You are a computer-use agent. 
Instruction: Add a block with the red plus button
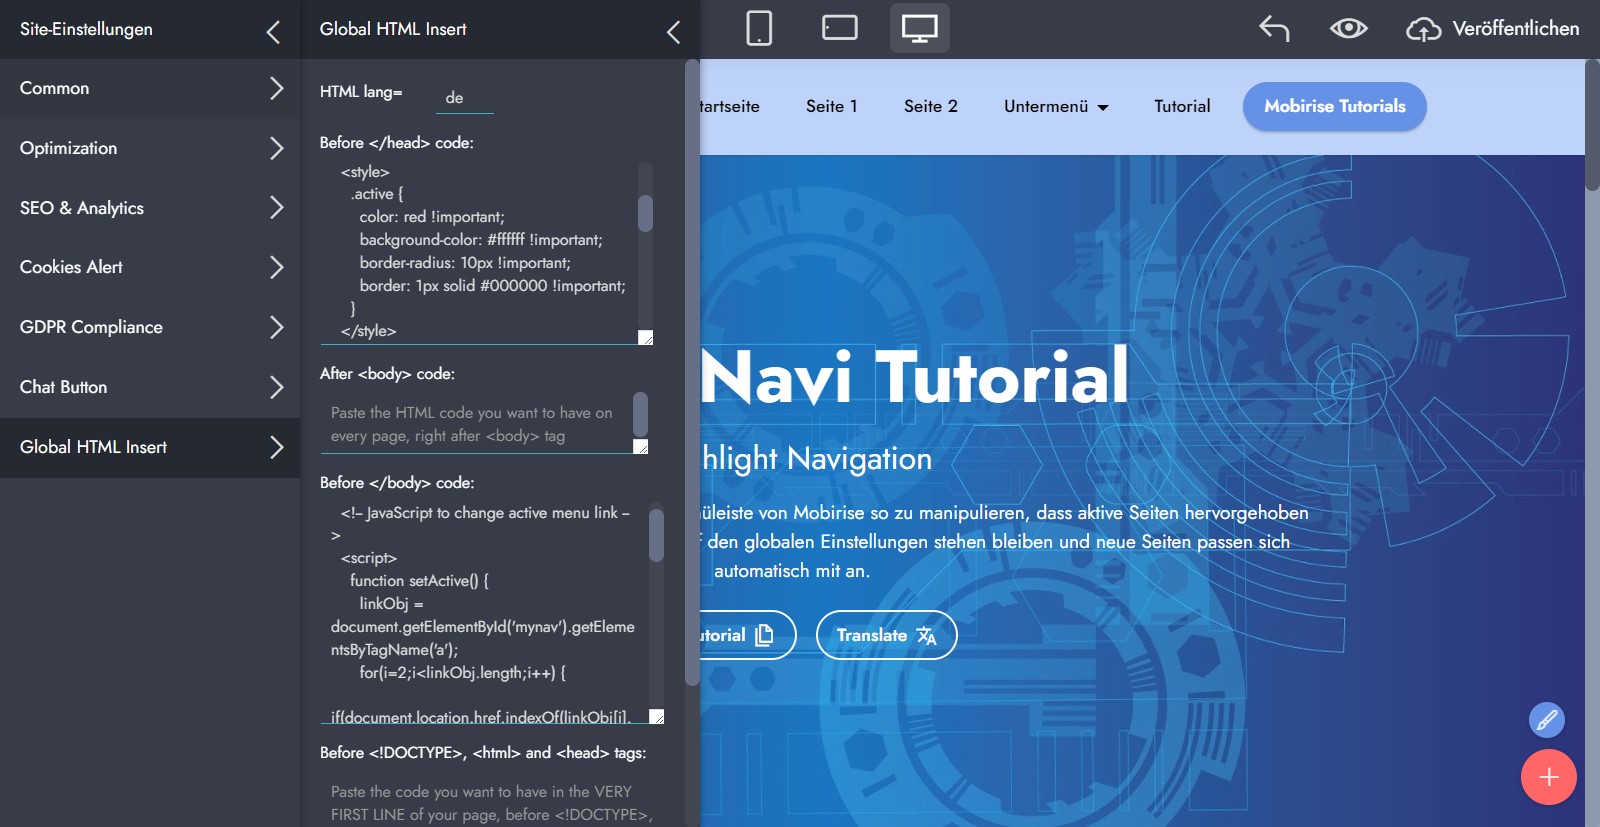pyautogui.click(x=1548, y=777)
